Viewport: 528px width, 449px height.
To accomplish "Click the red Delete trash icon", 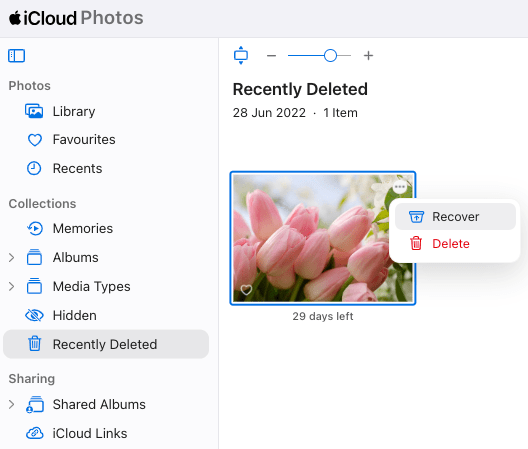I will 416,243.
